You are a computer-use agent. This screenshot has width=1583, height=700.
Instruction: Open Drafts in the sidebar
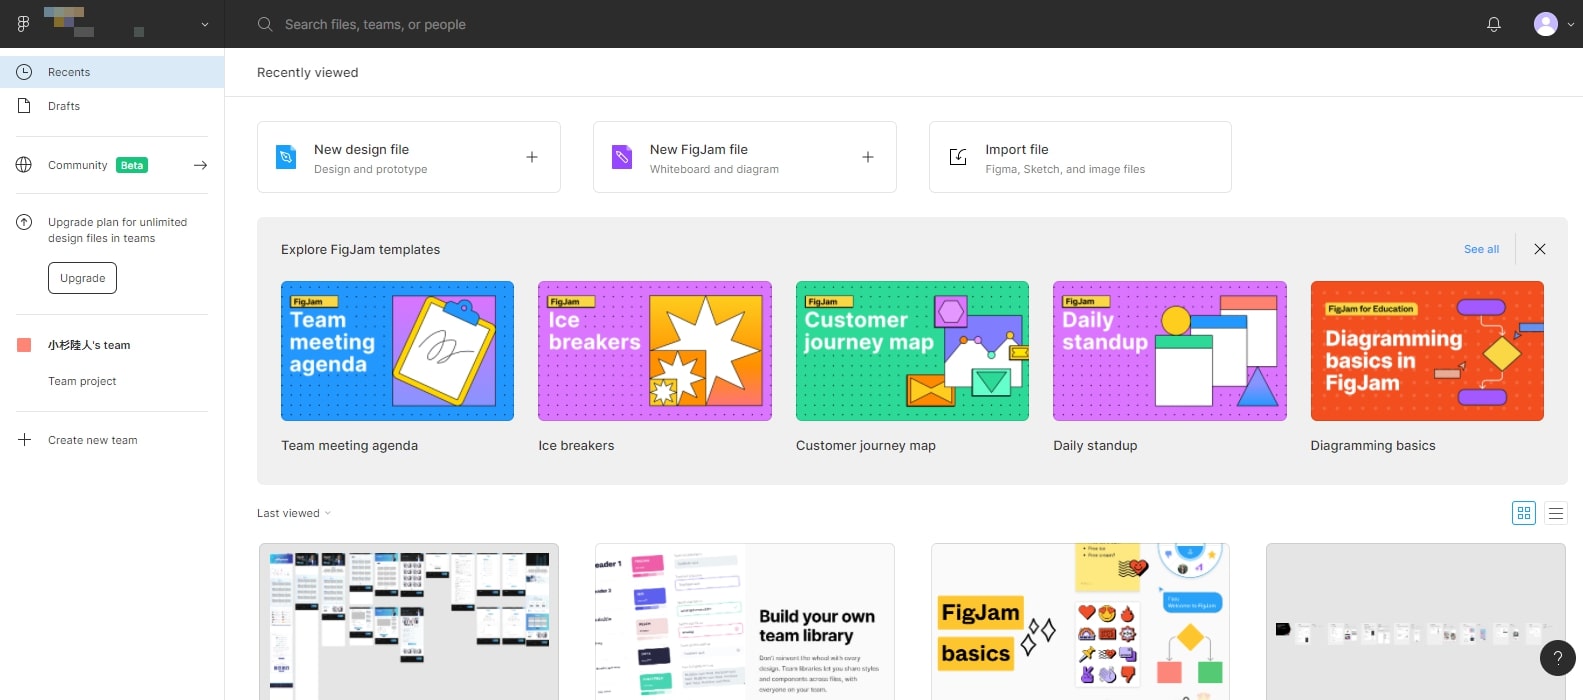click(64, 106)
